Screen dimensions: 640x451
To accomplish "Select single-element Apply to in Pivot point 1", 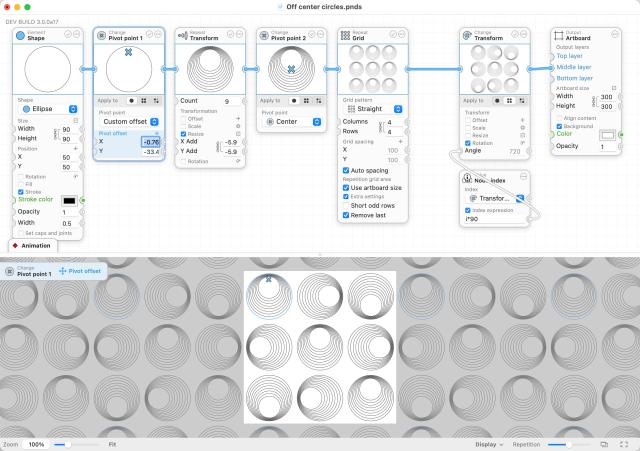I will (131, 100).
